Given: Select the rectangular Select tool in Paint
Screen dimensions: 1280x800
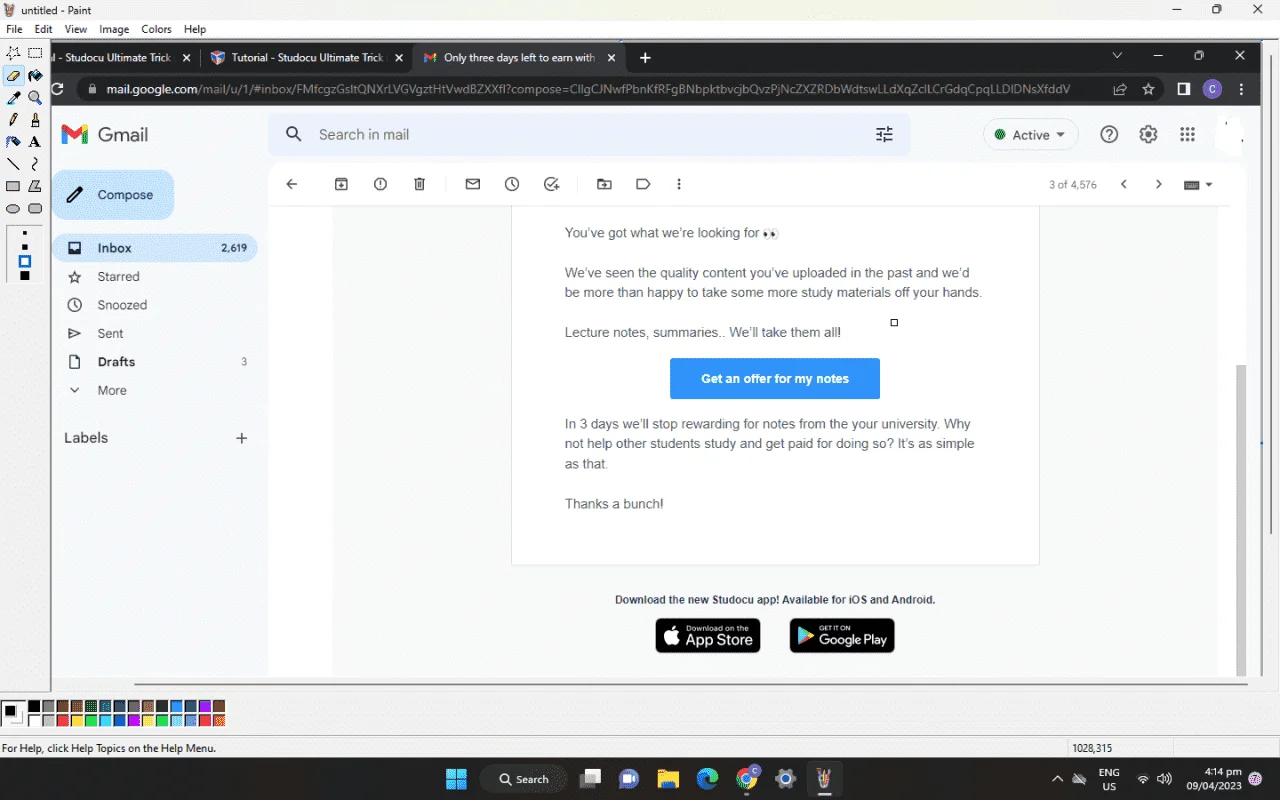Looking at the screenshot, I should point(35,53).
